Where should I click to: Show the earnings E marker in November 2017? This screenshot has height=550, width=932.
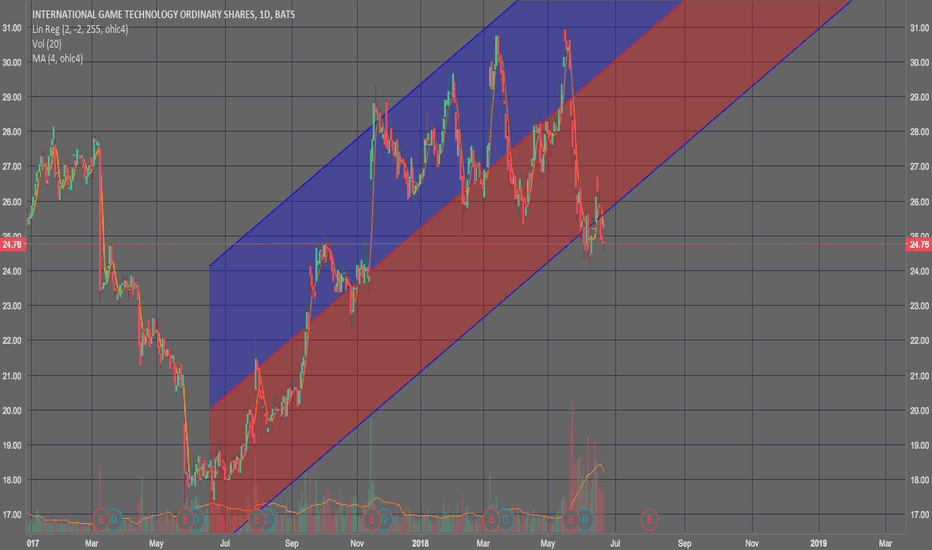(x=371, y=520)
